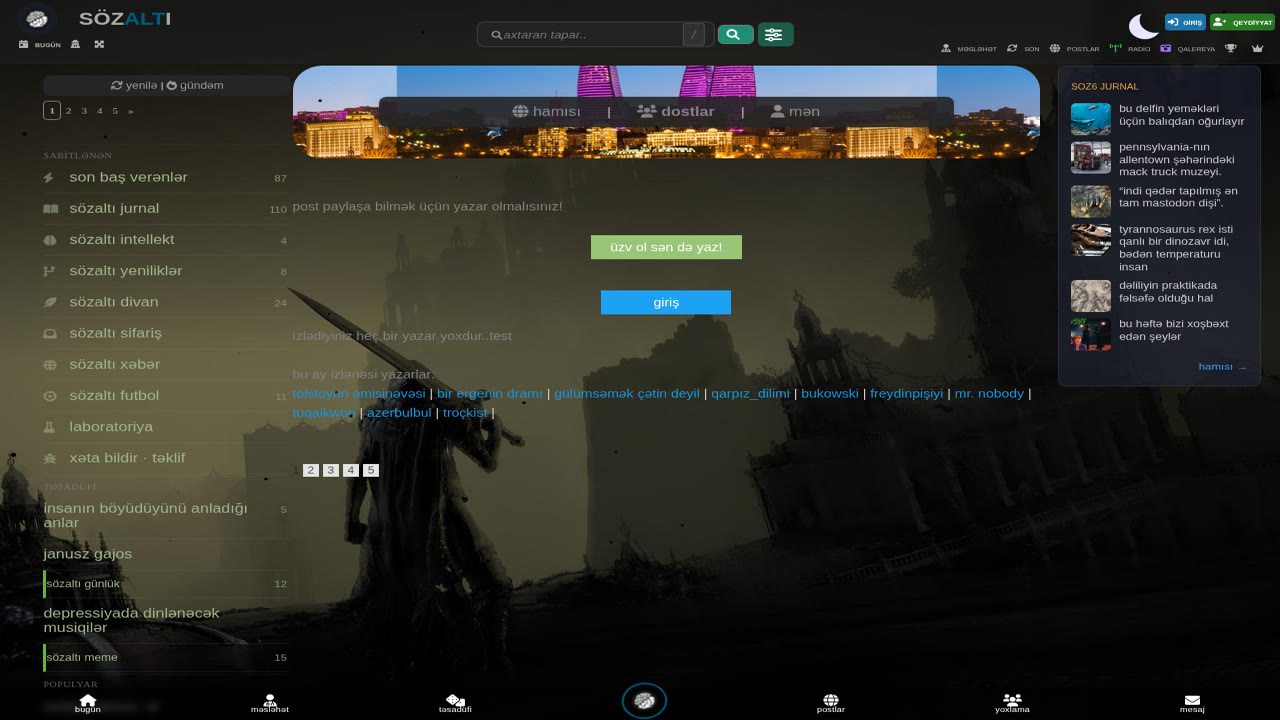Open 'xəta bildir · təklif' sidebar item
Image resolution: width=1280 pixels, height=720 pixels.
point(165,458)
